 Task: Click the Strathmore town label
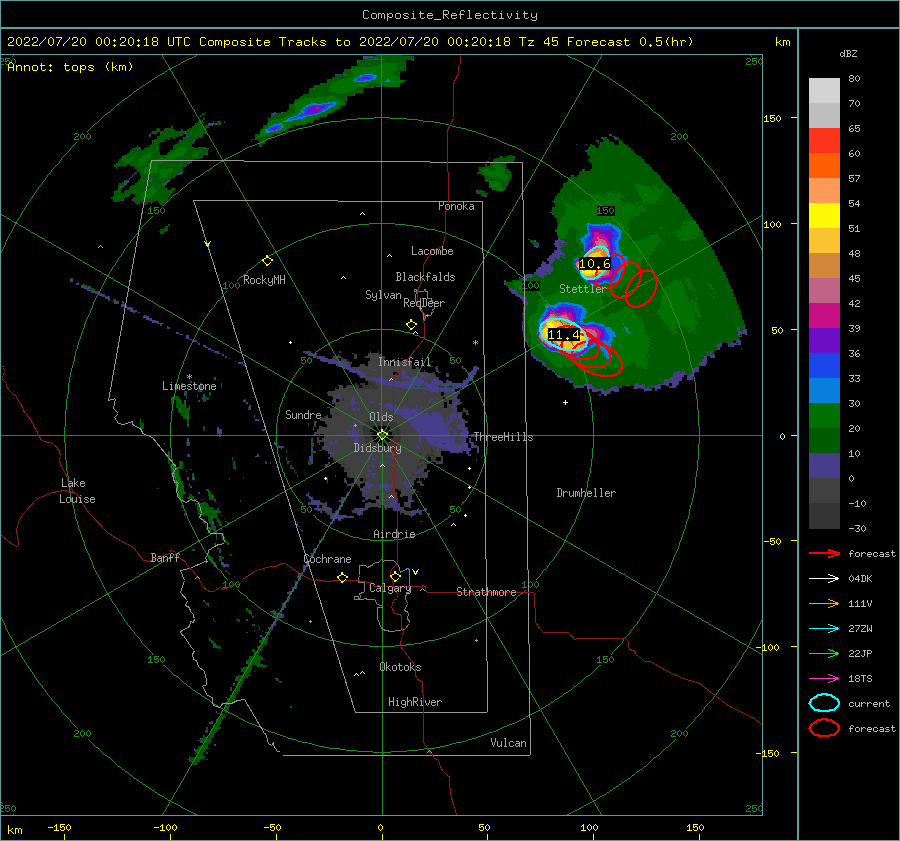[x=486, y=592]
